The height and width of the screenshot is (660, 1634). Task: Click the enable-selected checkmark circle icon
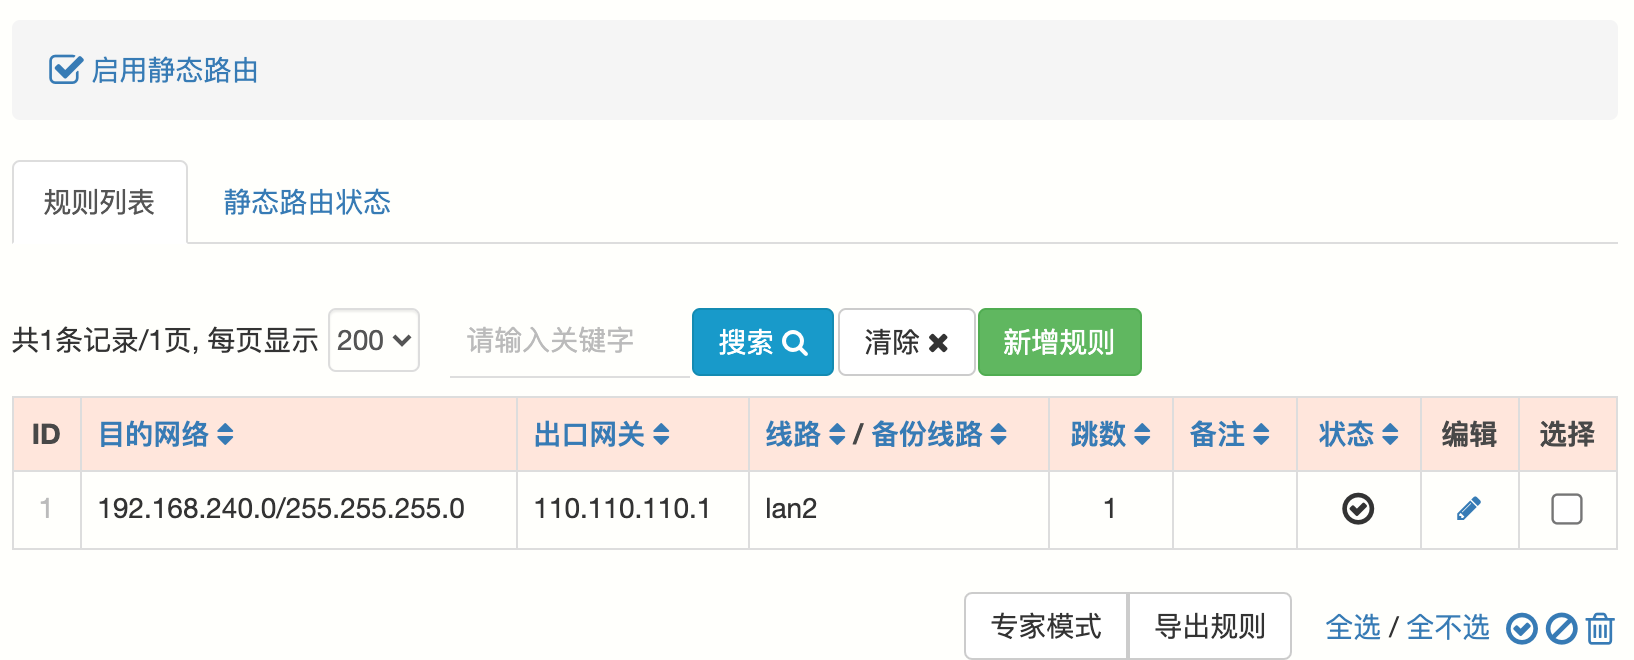(x=1521, y=628)
